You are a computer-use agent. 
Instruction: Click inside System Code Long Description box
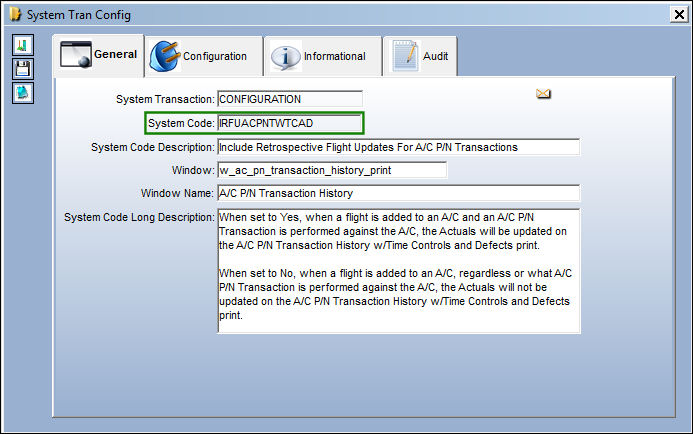pos(399,271)
